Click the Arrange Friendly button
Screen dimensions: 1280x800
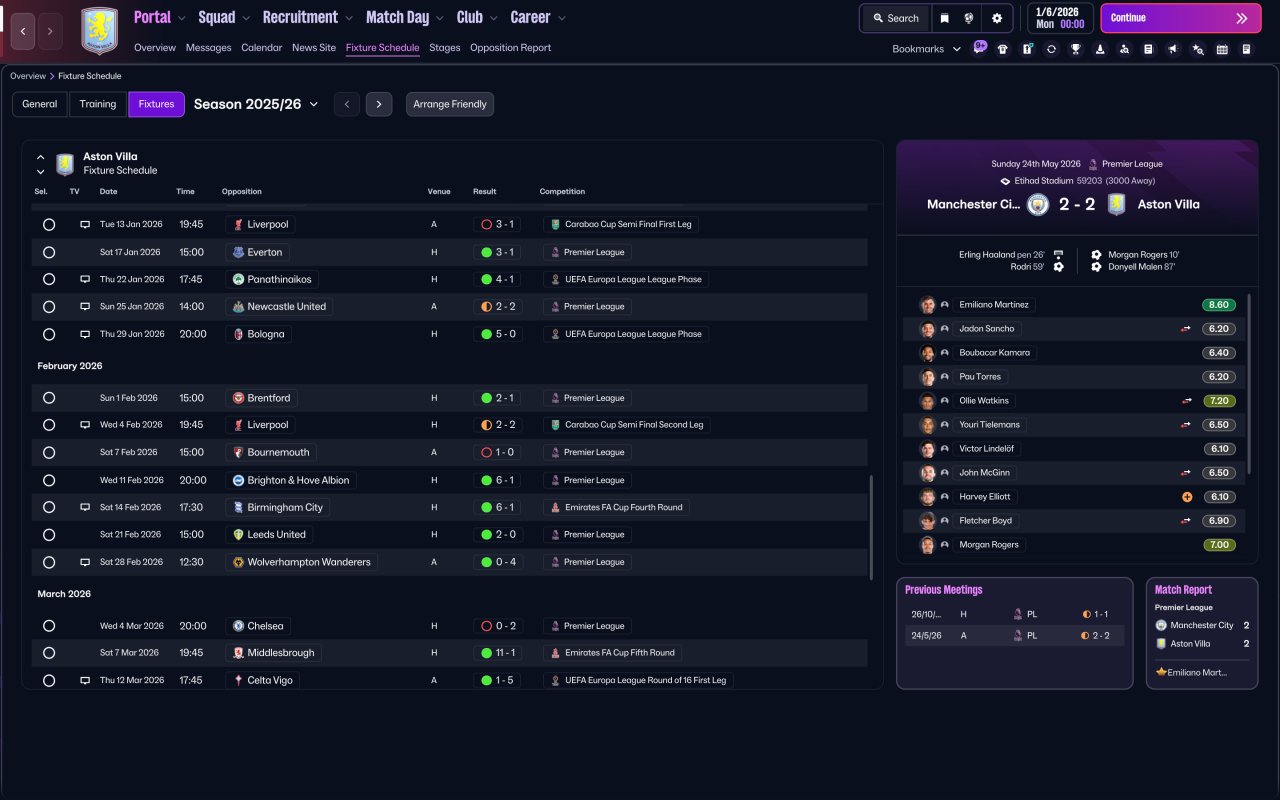[x=450, y=104]
